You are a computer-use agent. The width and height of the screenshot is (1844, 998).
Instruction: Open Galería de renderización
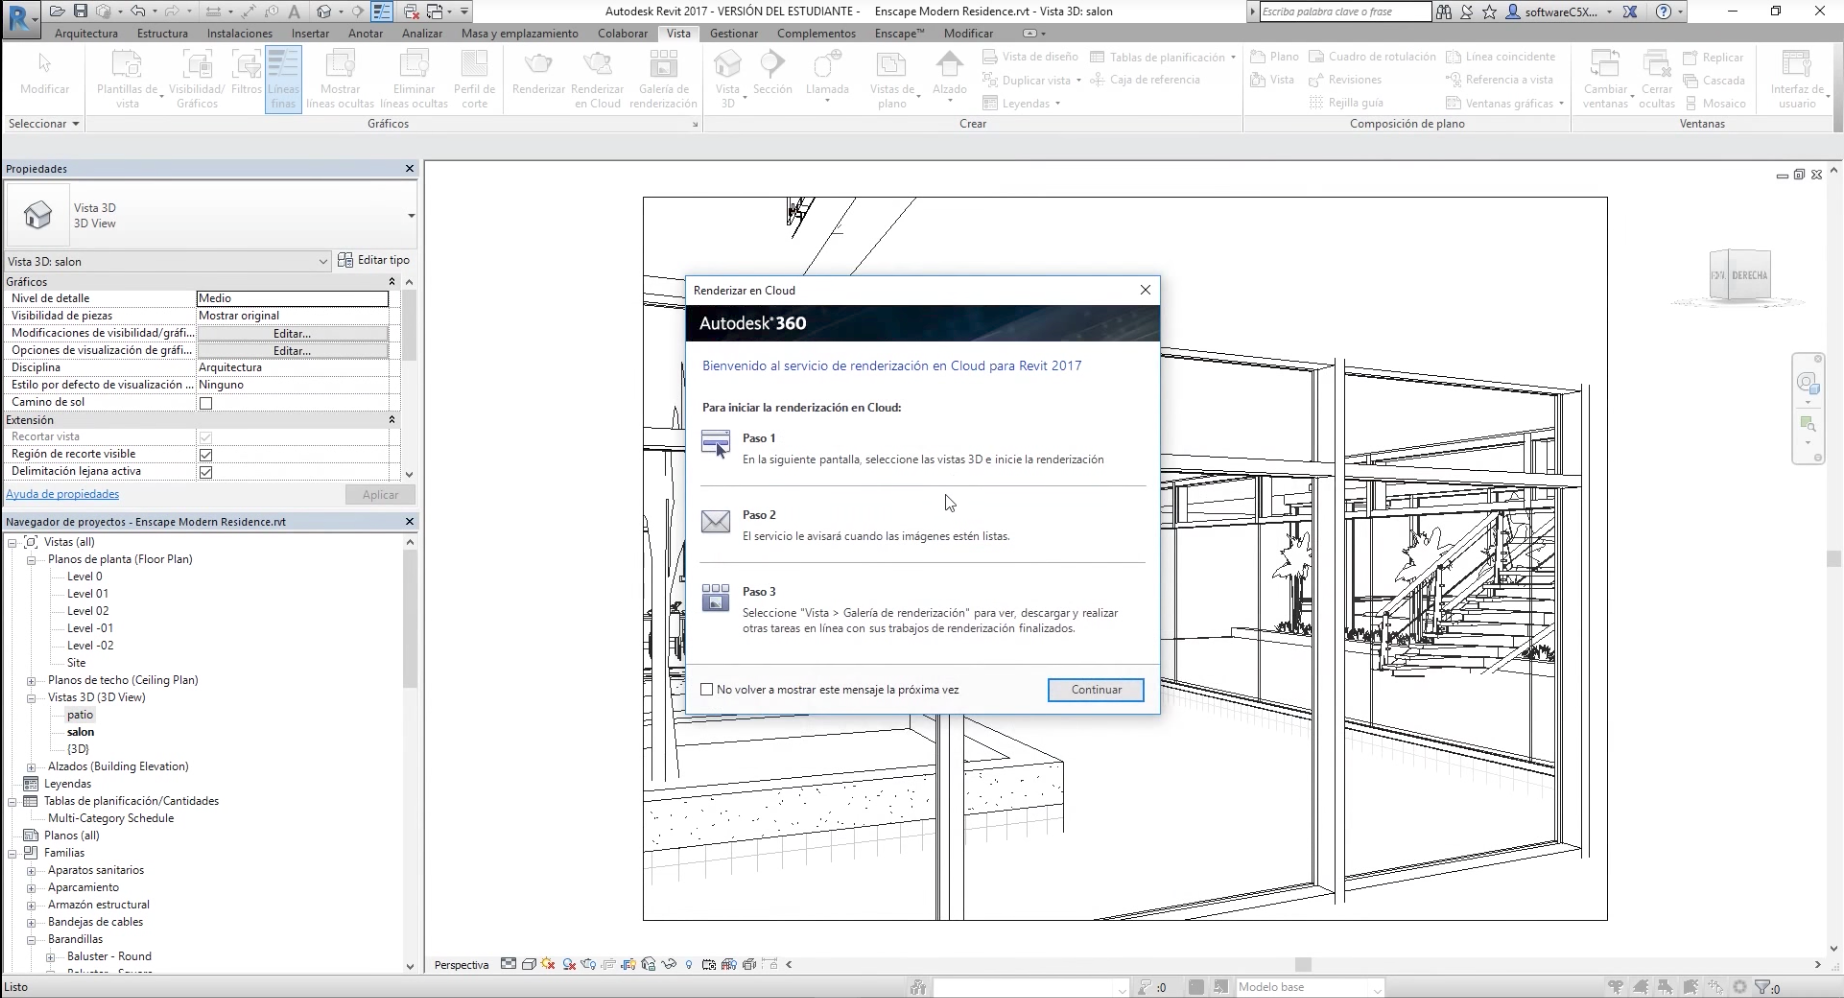(x=663, y=79)
